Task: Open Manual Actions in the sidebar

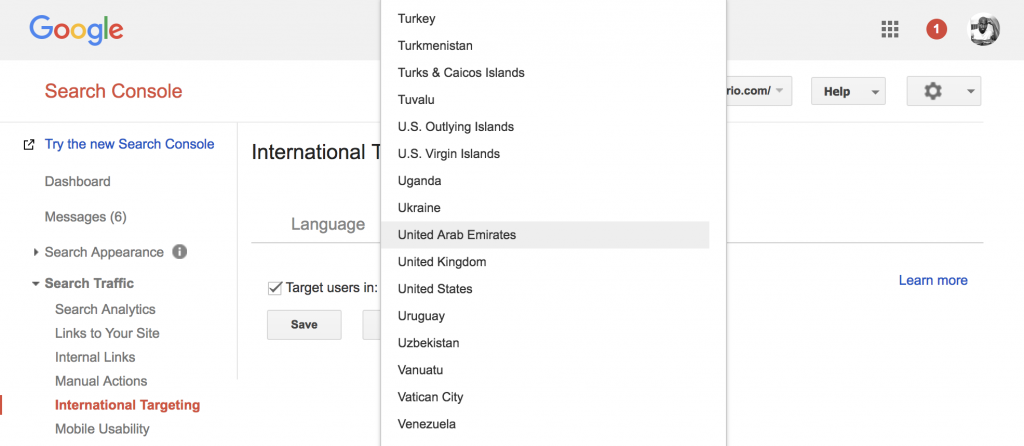Action: pos(101,381)
